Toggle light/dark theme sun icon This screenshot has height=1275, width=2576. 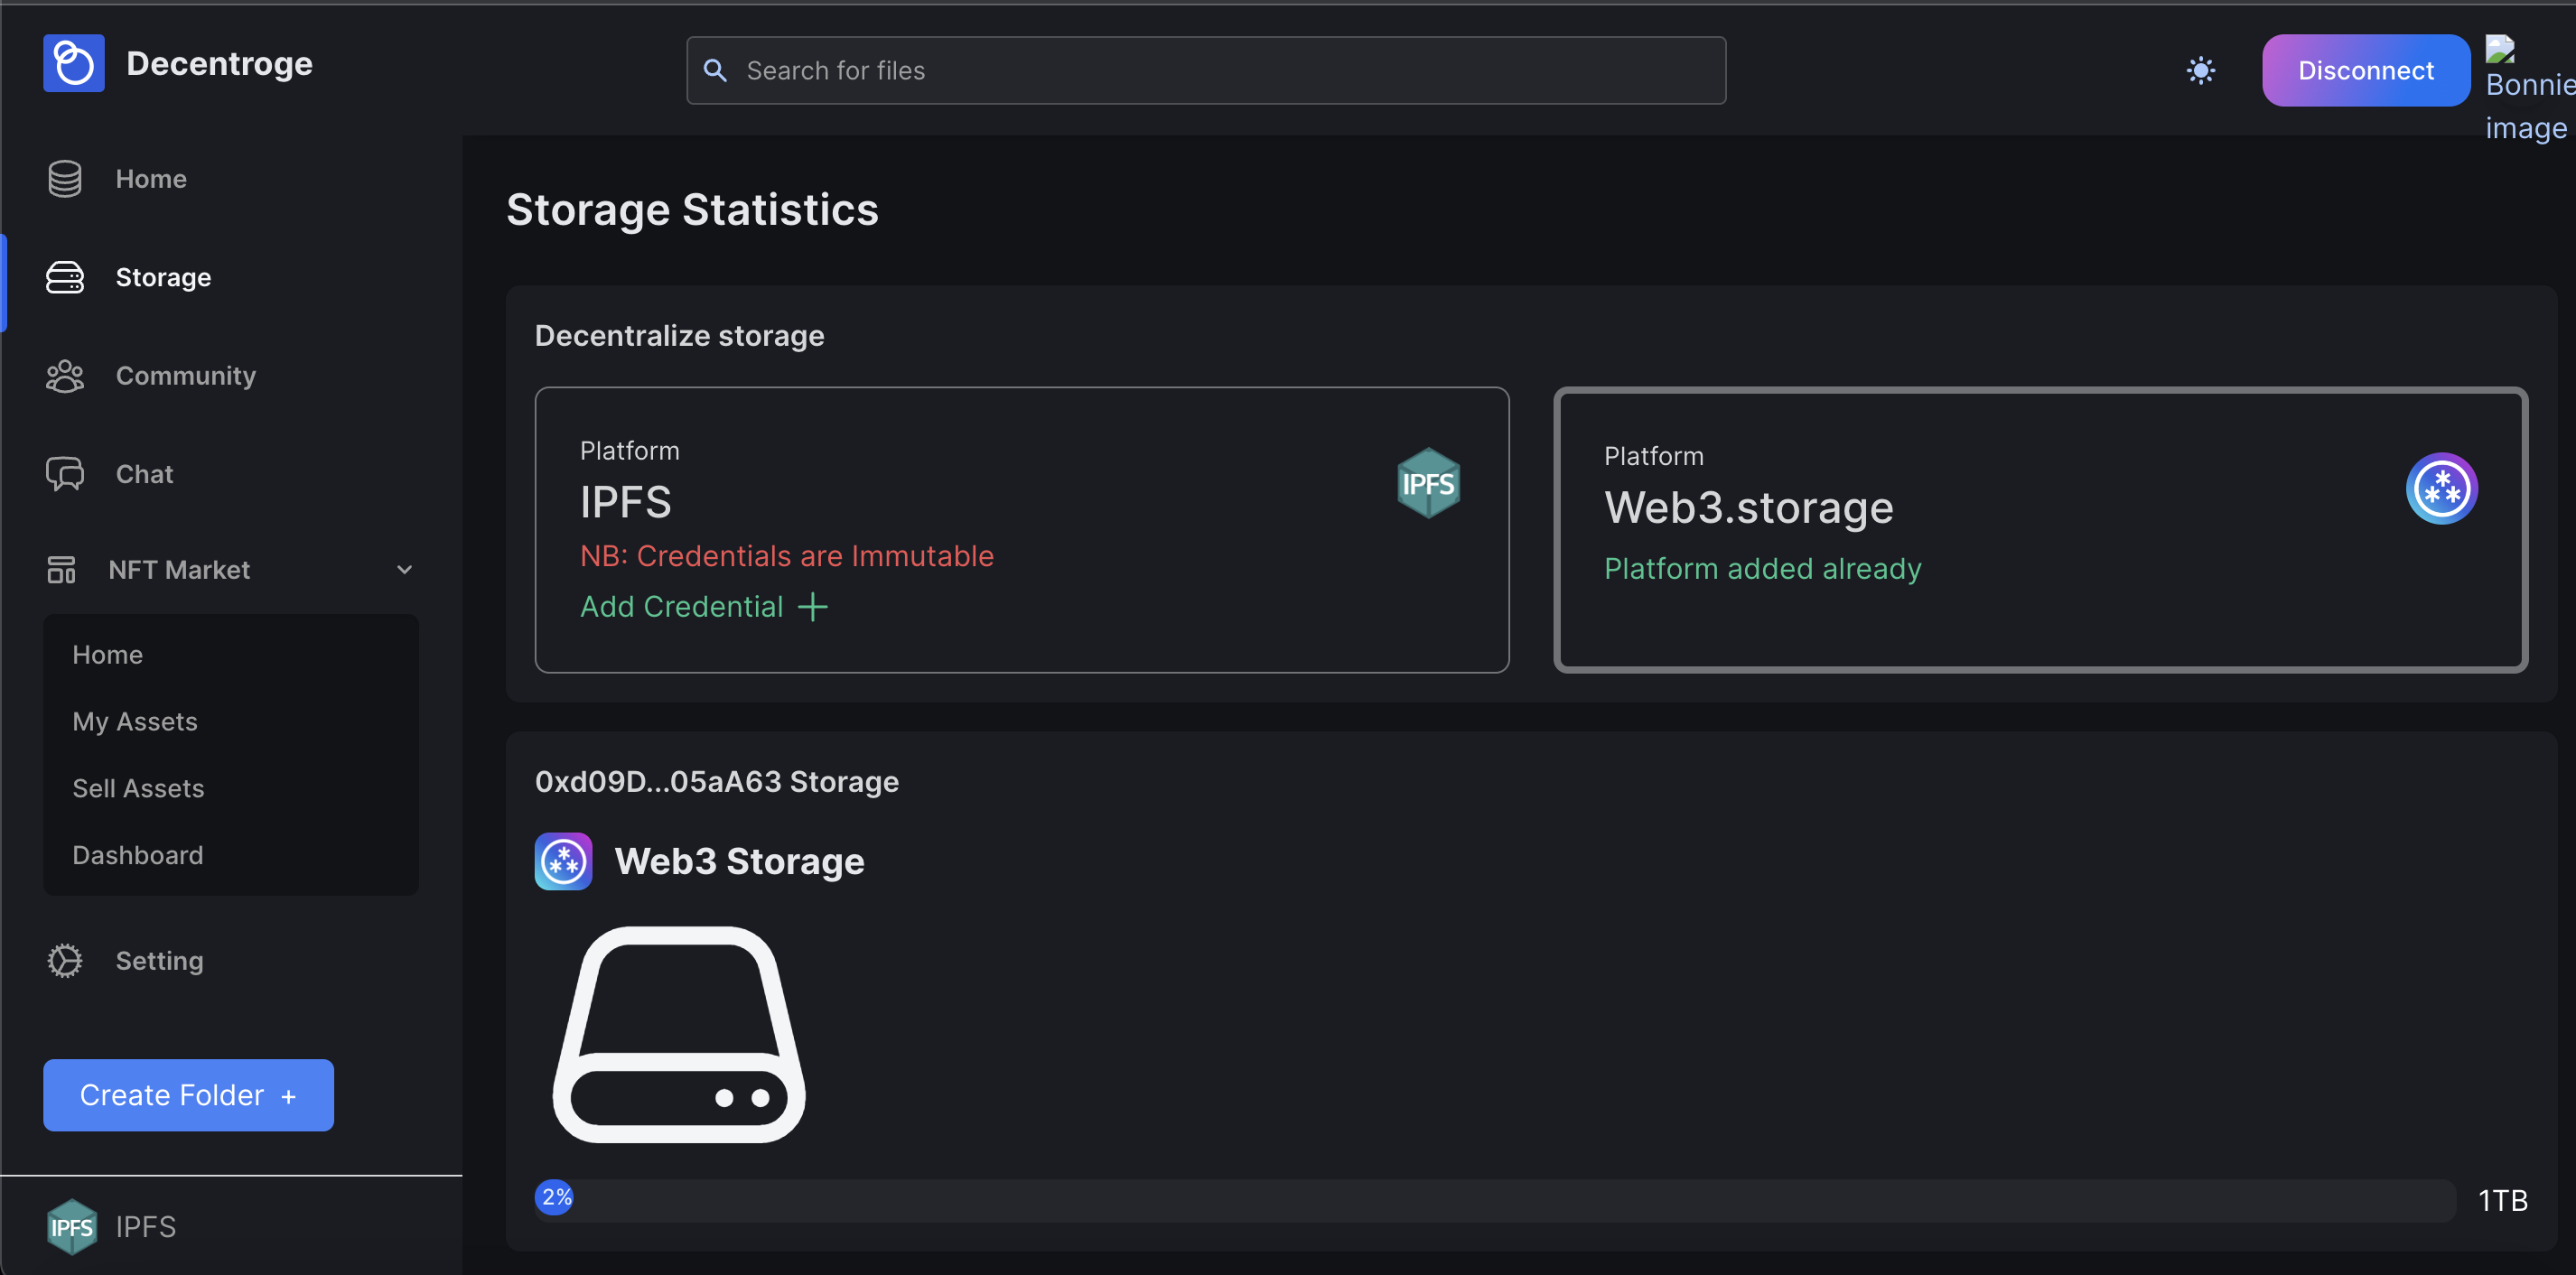[x=2200, y=71]
